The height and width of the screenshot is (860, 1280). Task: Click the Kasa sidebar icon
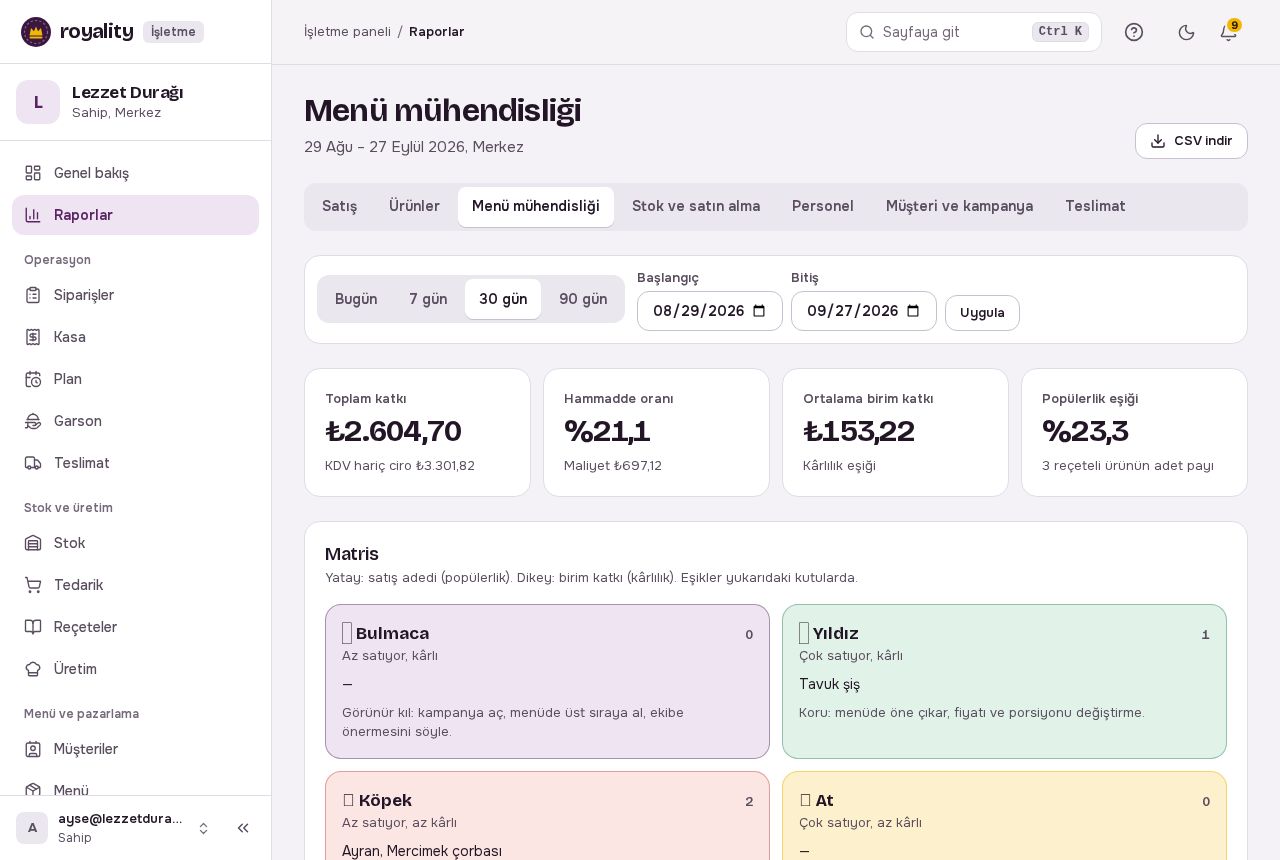(33, 337)
